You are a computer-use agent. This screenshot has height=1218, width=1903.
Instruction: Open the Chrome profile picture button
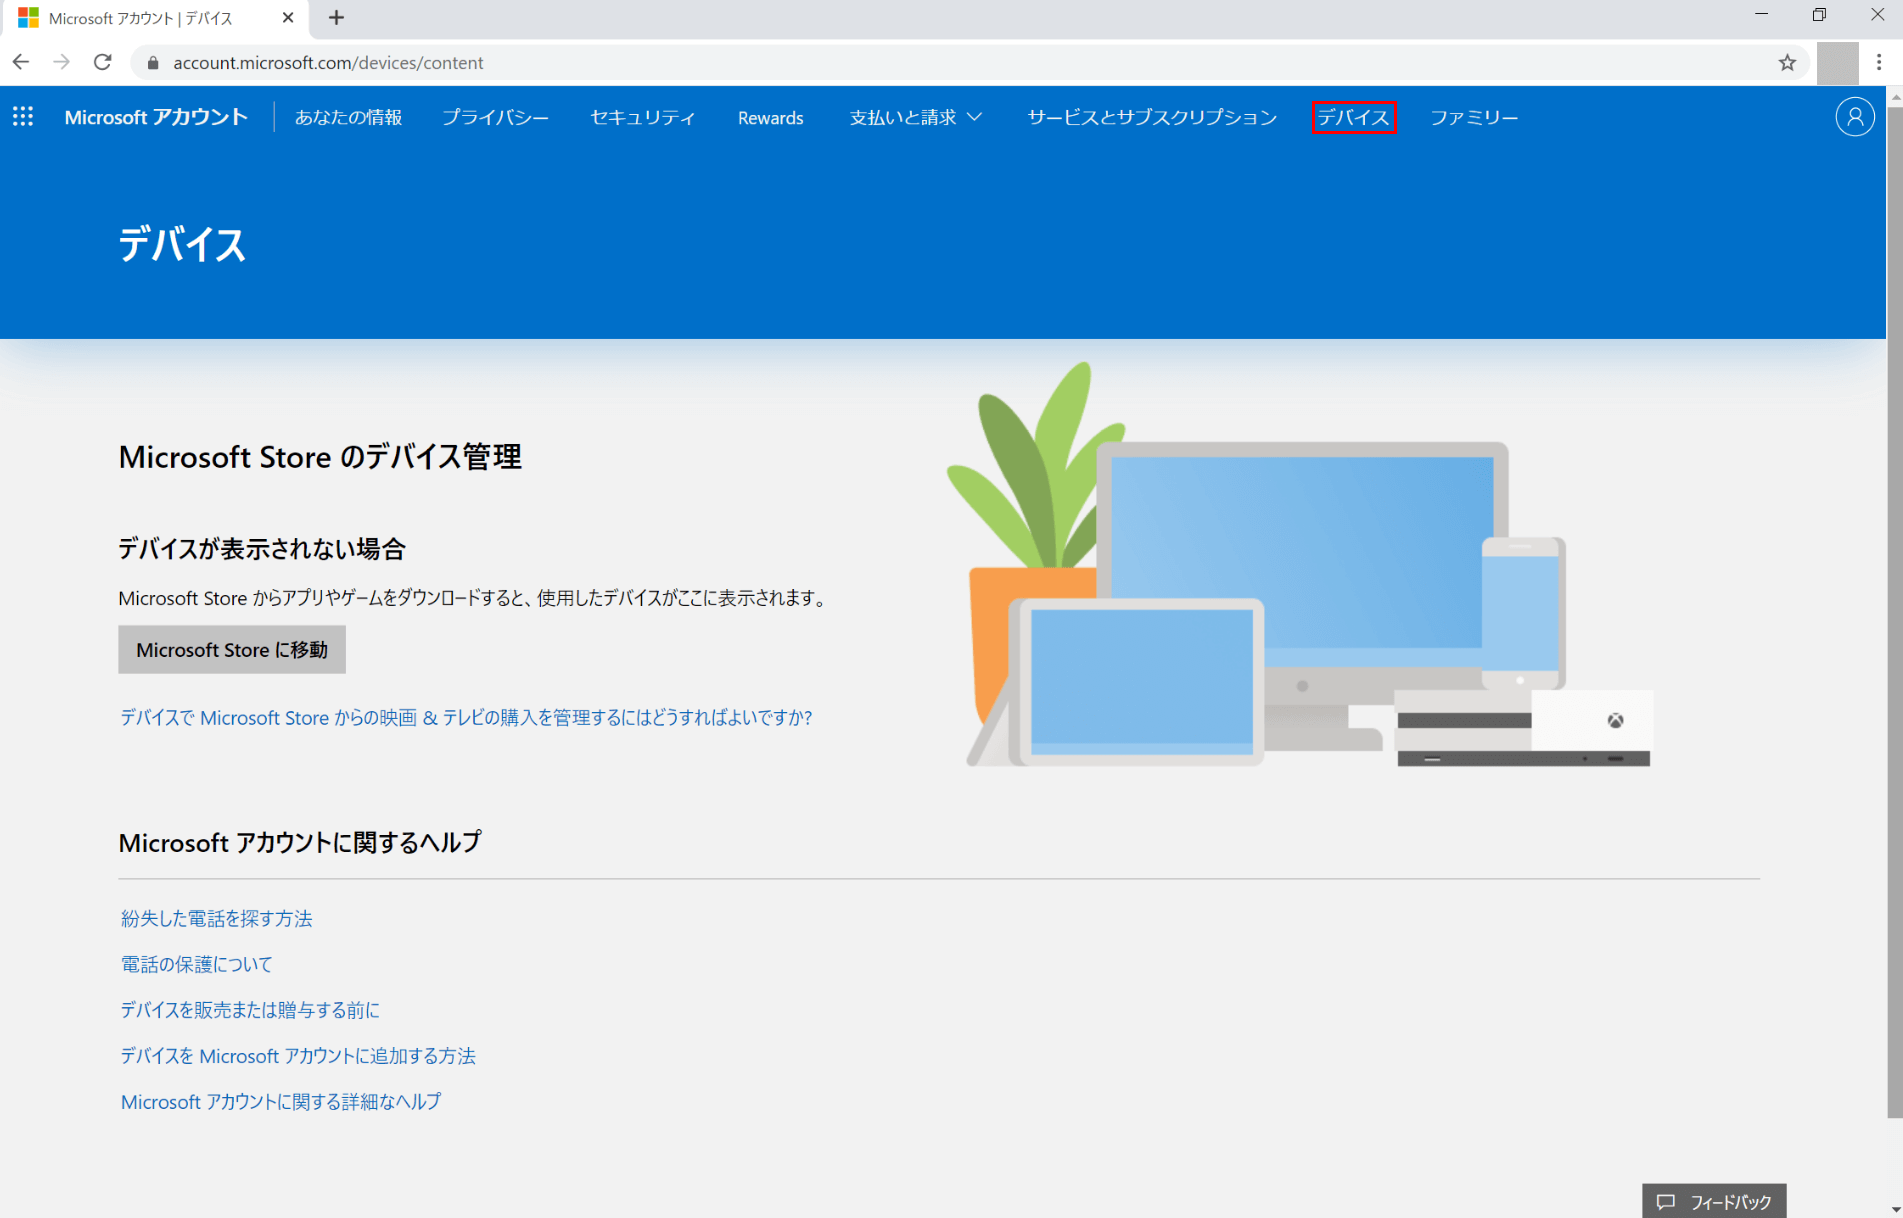pyautogui.click(x=1837, y=63)
